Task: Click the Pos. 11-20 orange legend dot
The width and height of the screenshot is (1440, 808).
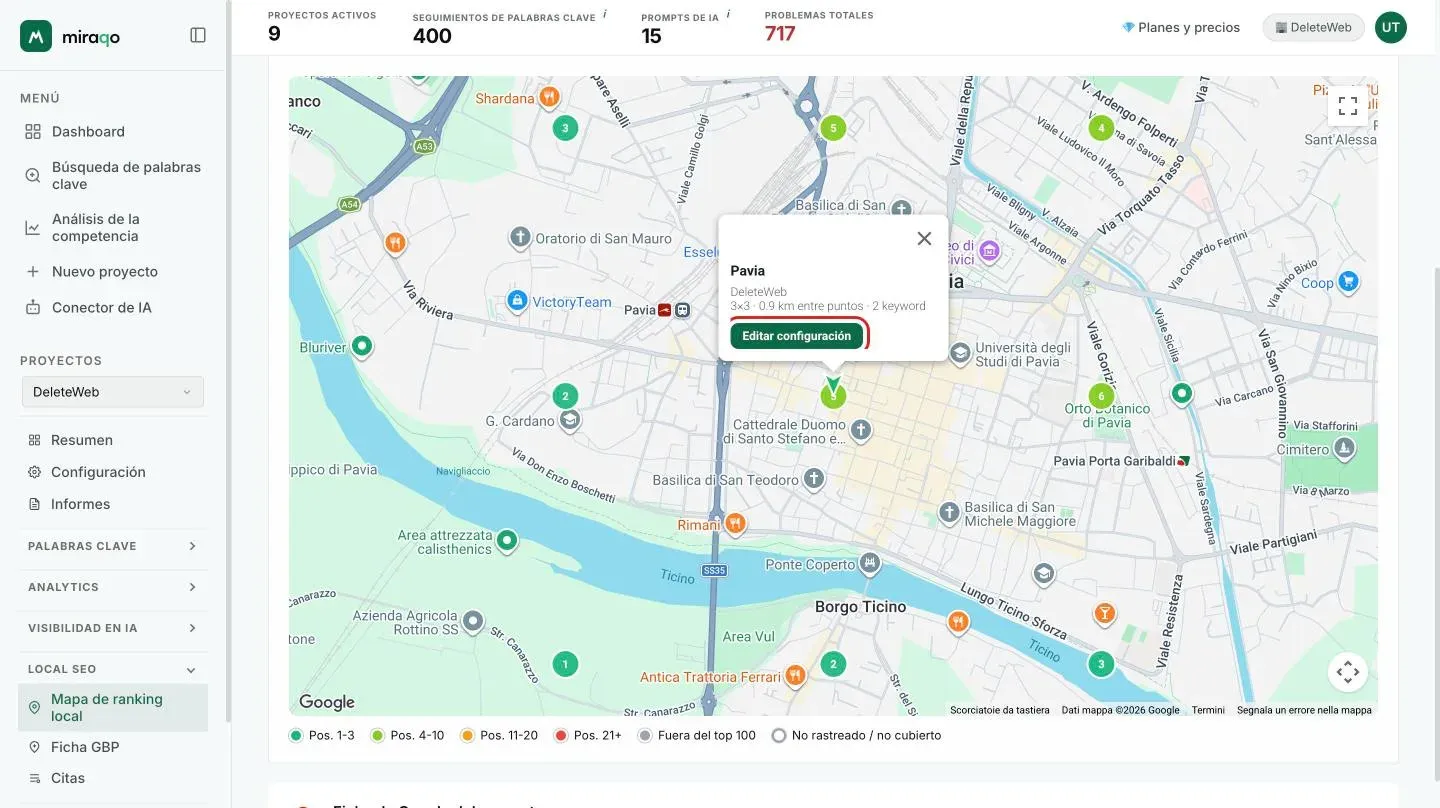Action: pos(467,735)
